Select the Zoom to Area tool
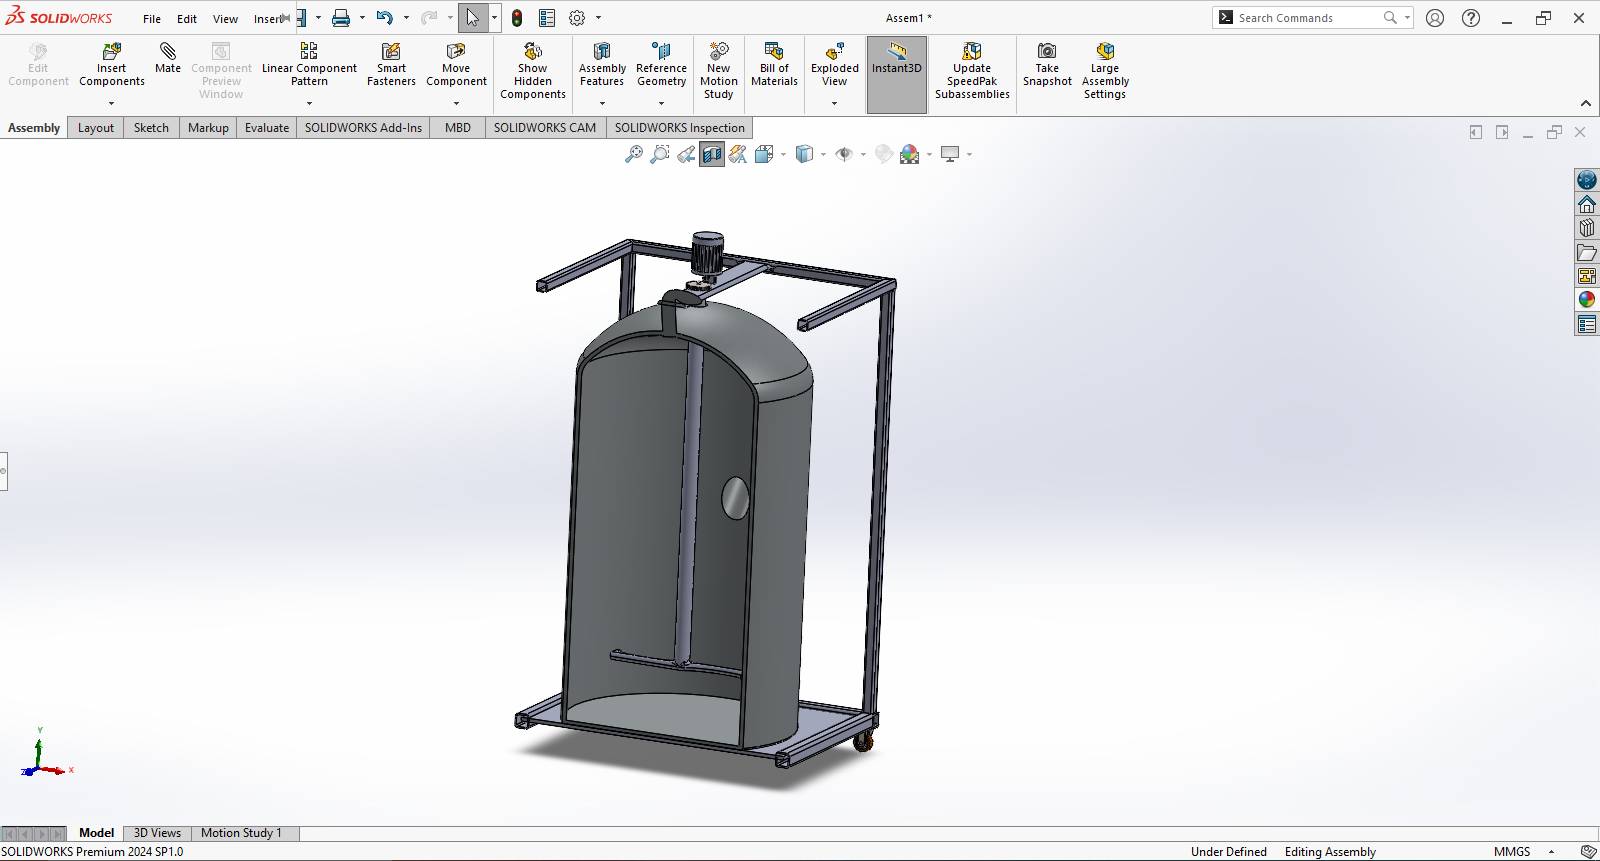1600x861 pixels. 660,154
